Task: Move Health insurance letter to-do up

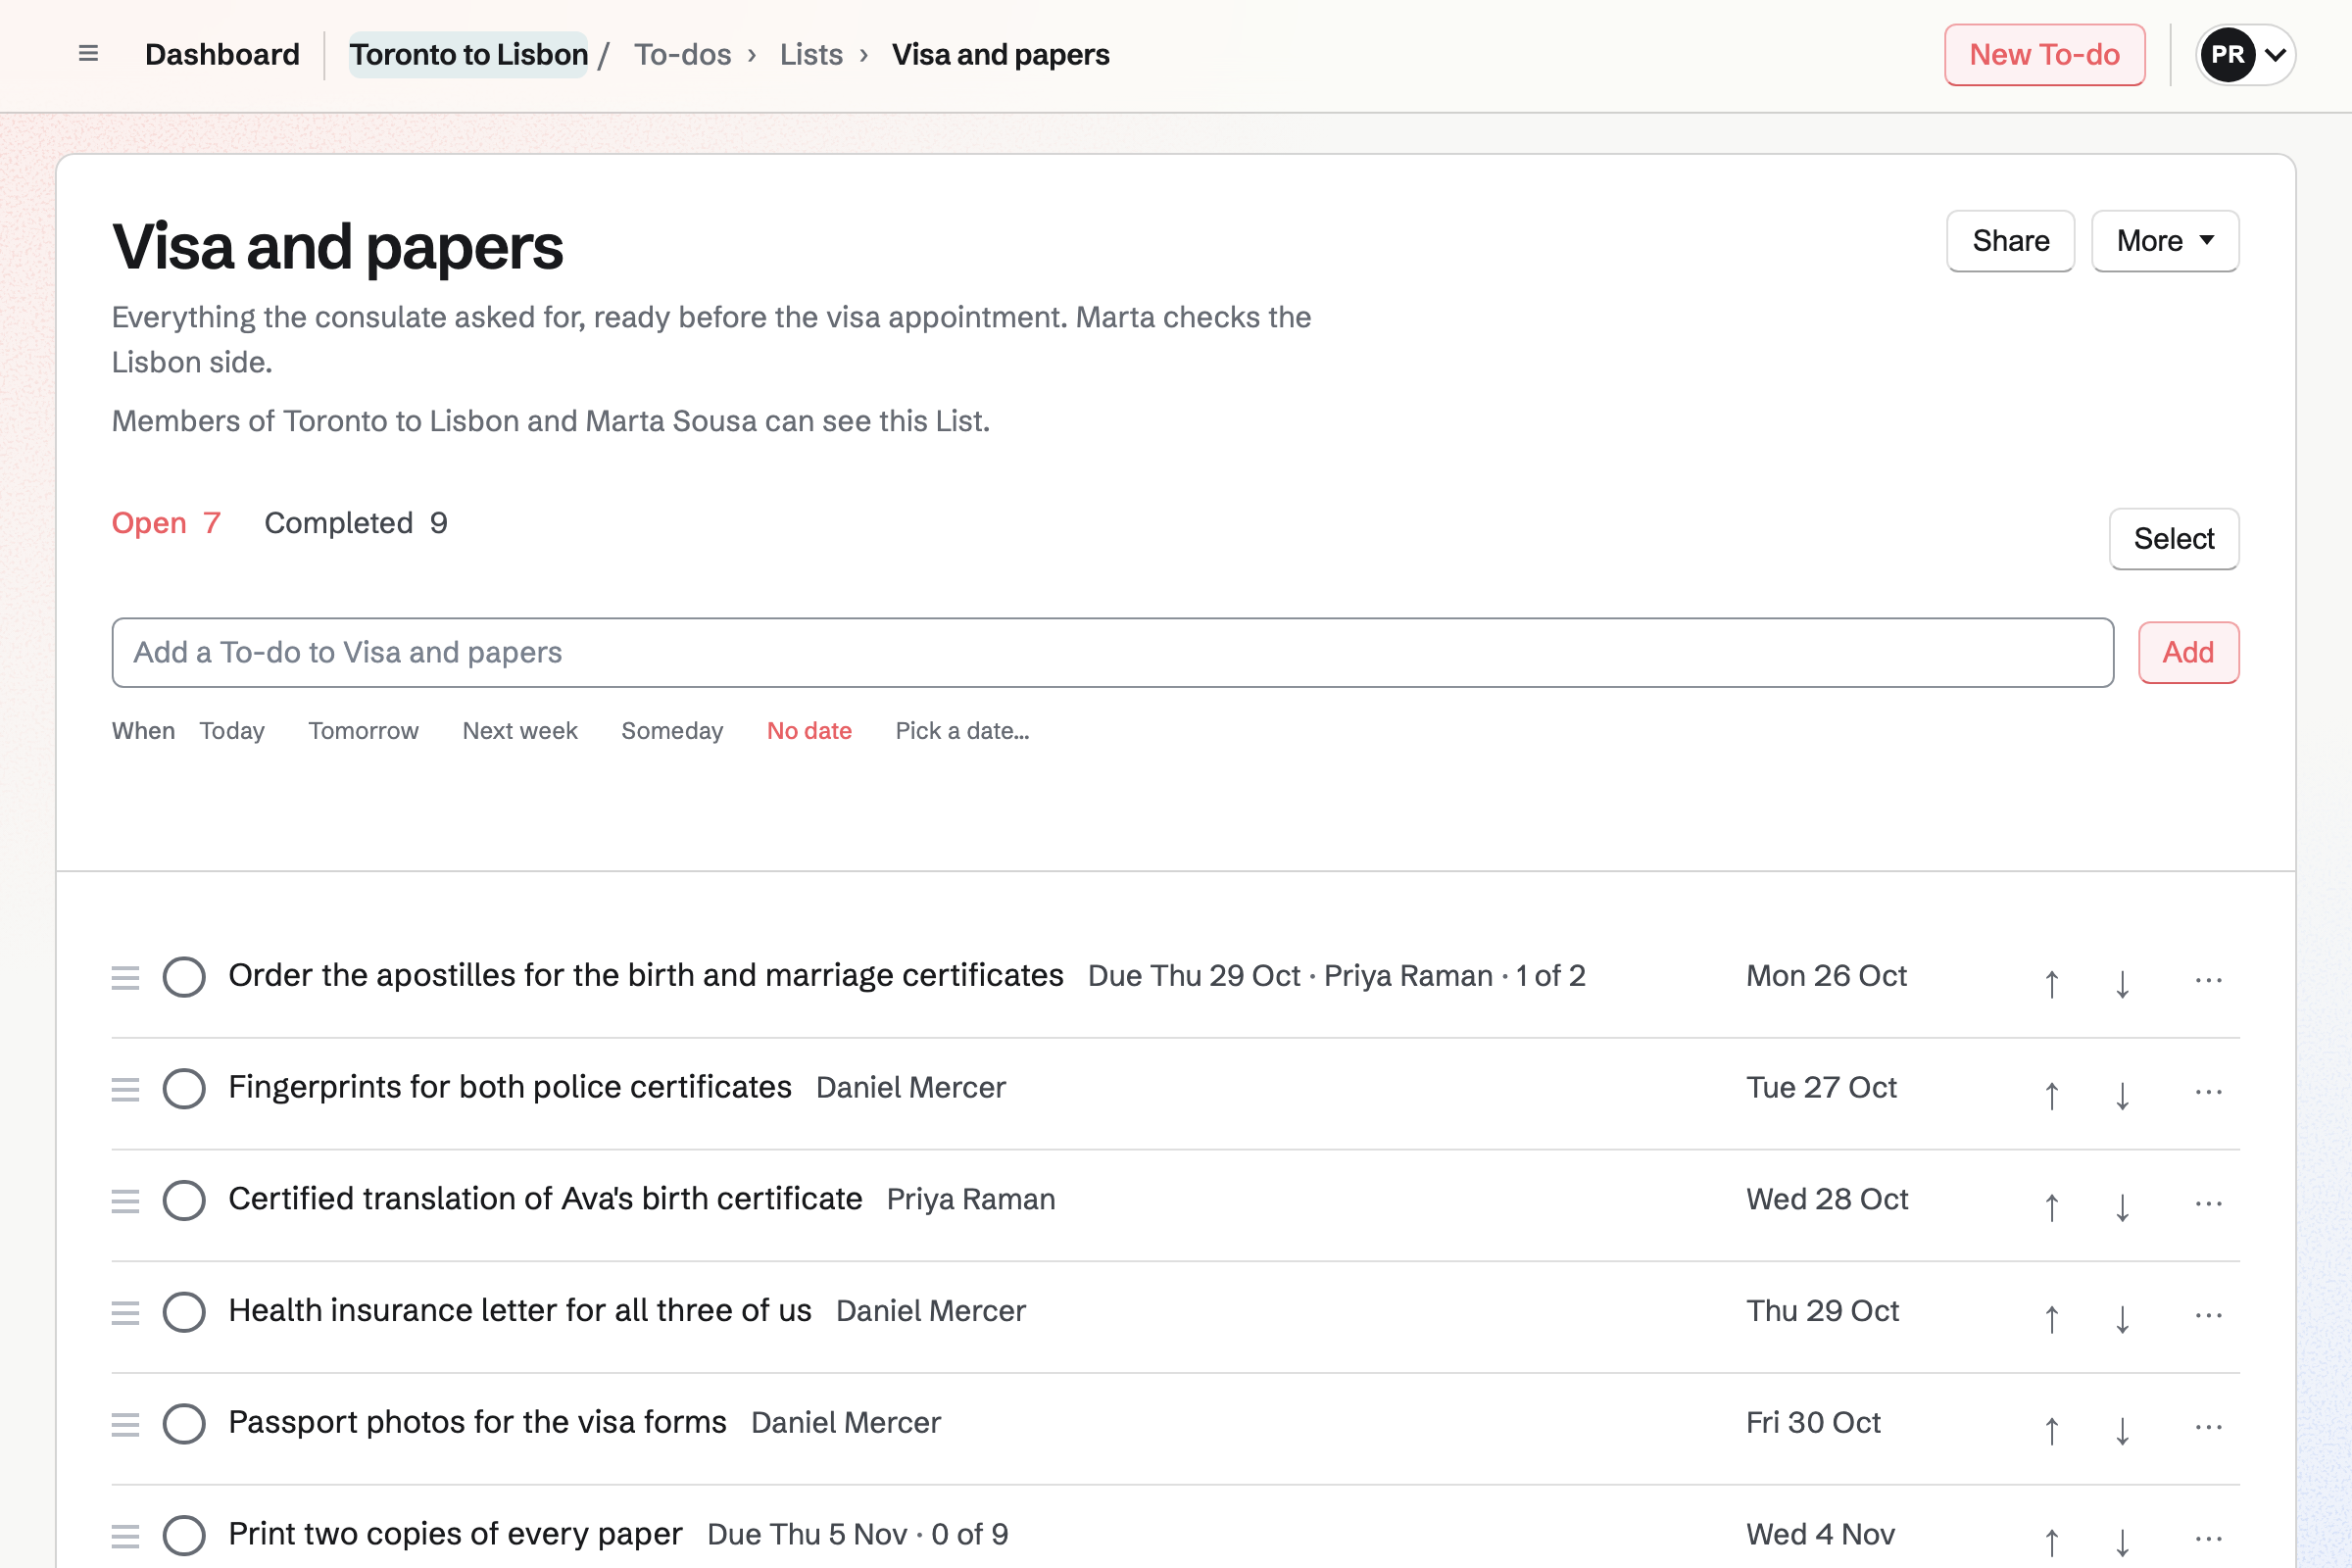Action: tap(2051, 1318)
